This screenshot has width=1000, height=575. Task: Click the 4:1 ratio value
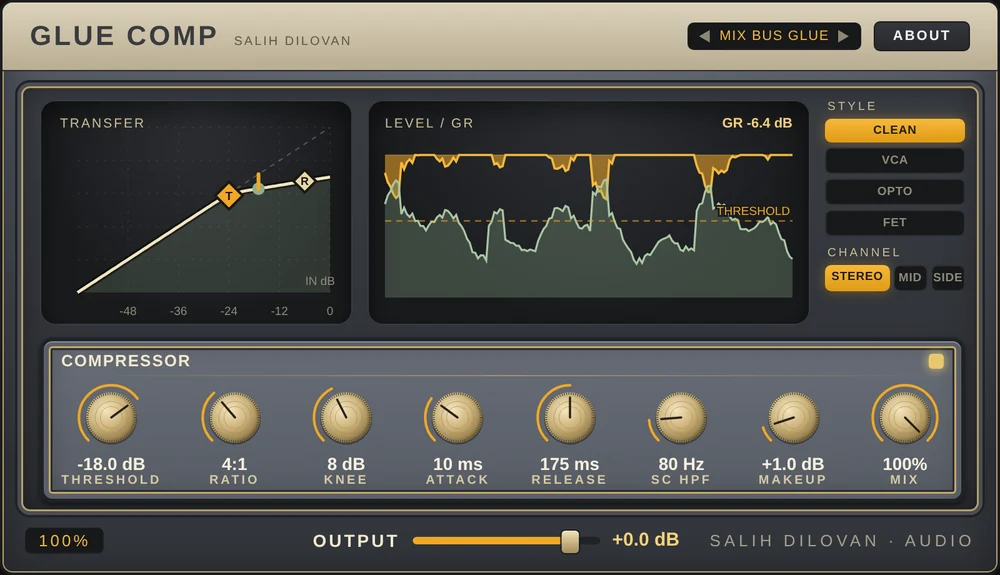234,464
